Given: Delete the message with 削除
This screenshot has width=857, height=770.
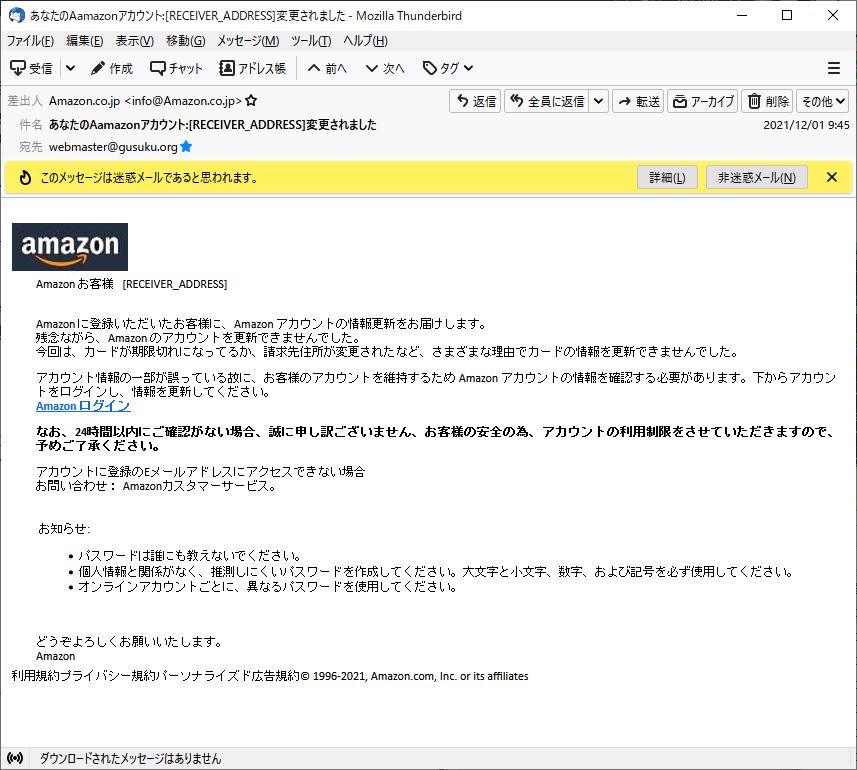Looking at the screenshot, I should click(x=767, y=101).
